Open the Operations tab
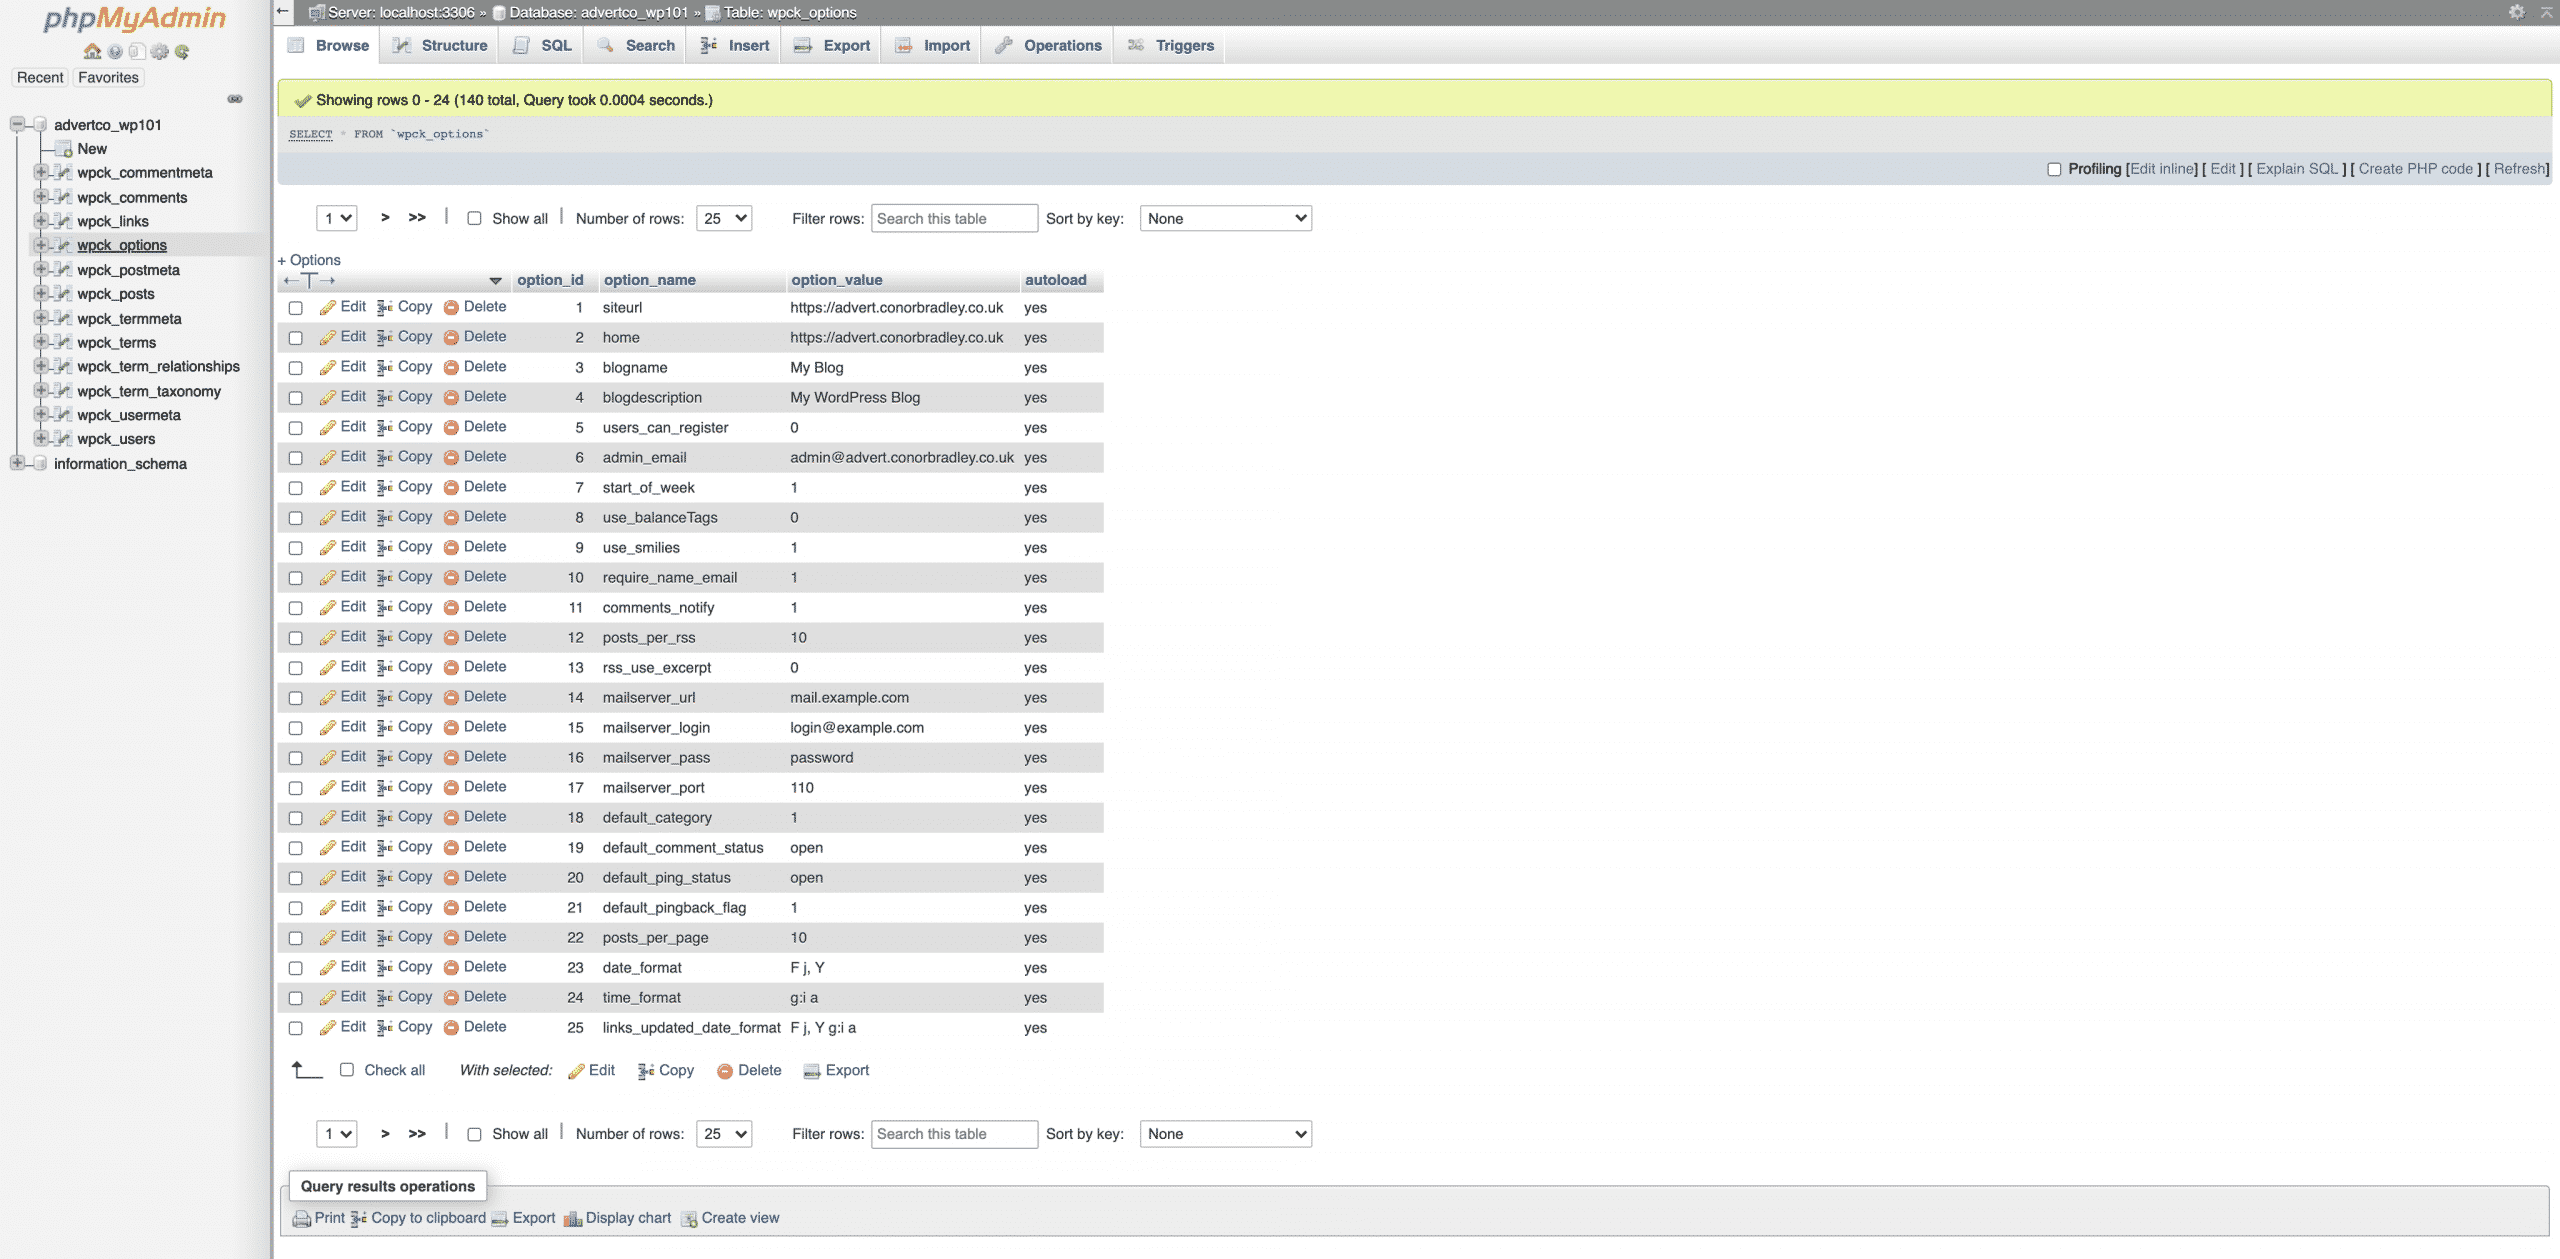The width and height of the screenshot is (2560, 1259). 1049,46
